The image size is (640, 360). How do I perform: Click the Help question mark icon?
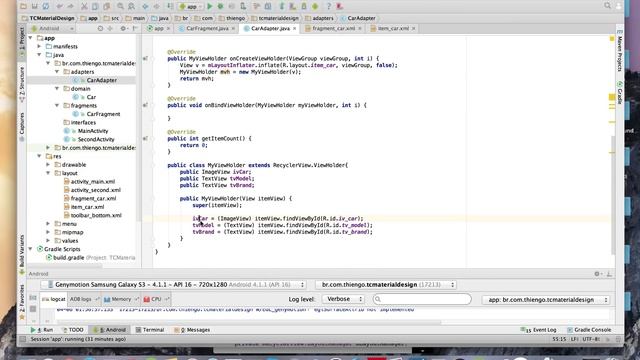[x=329, y=6]
